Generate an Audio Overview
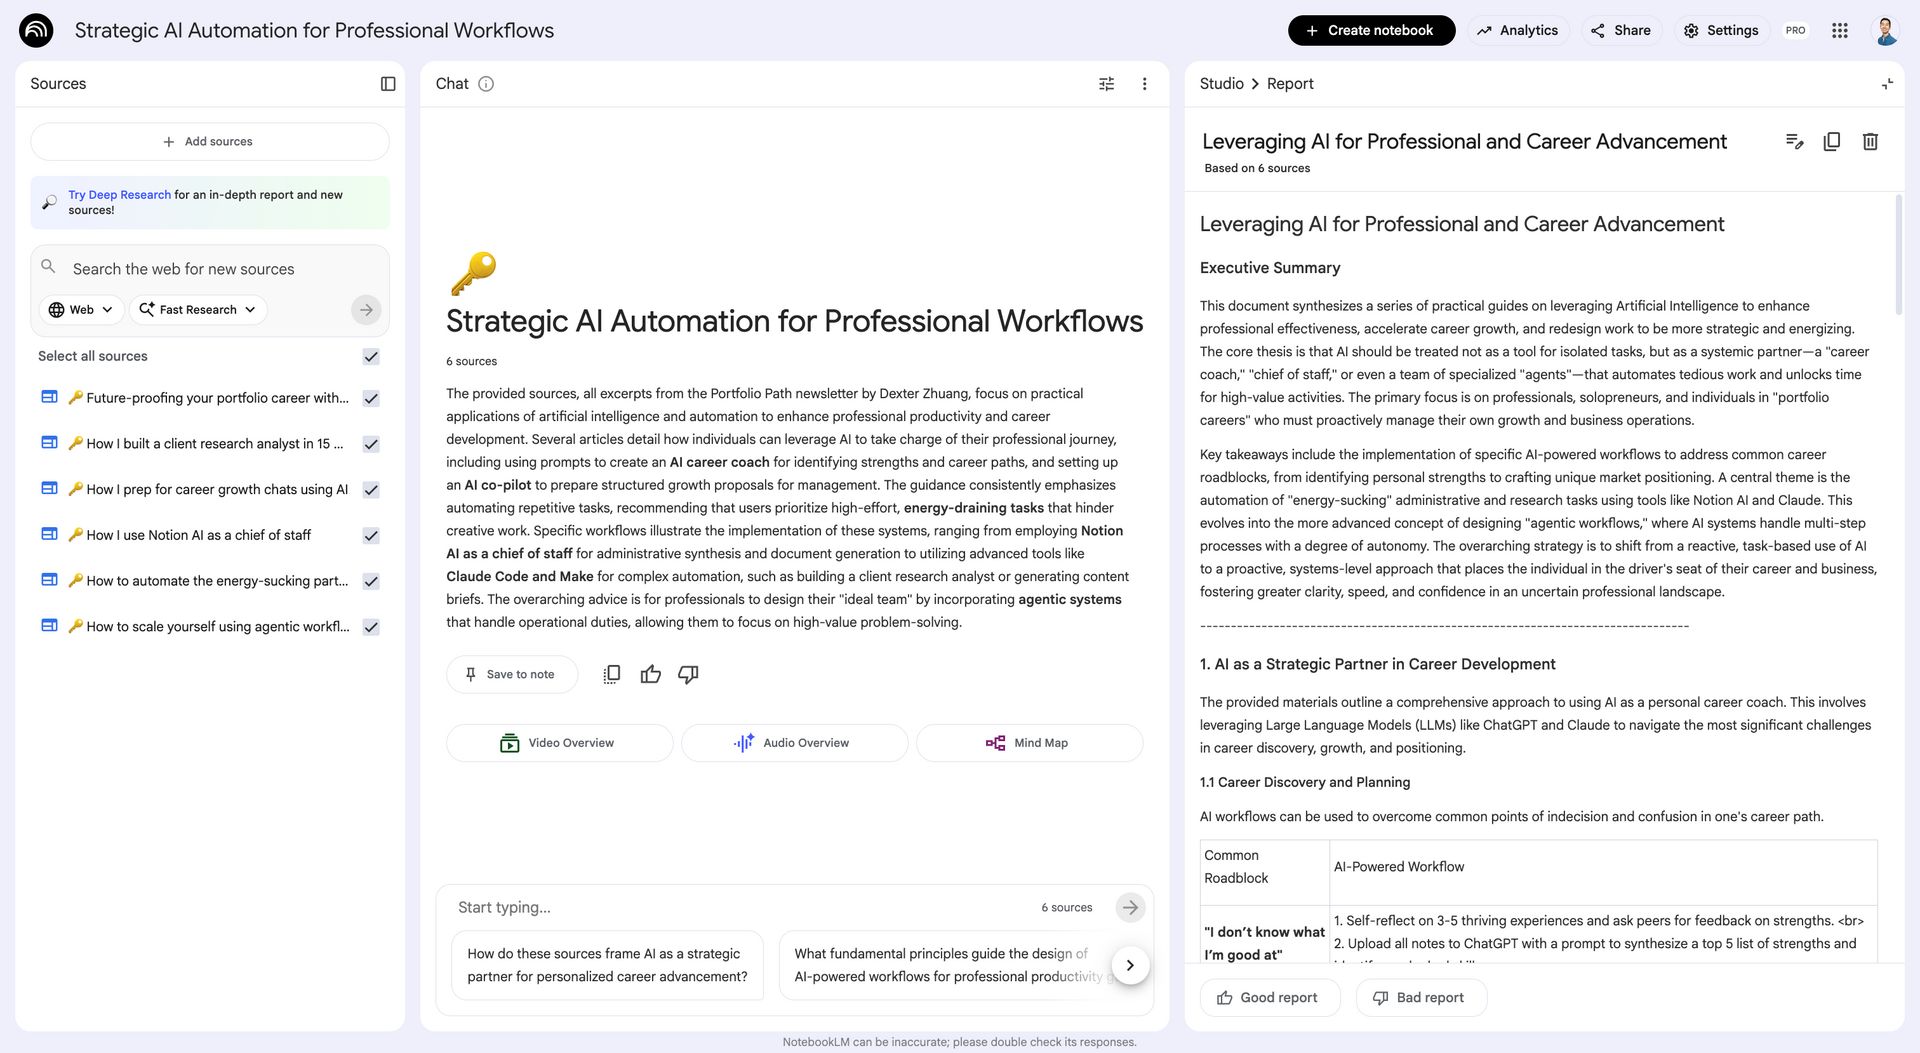The height and width of the screenshot is (1053, 1920). point(794,743)
